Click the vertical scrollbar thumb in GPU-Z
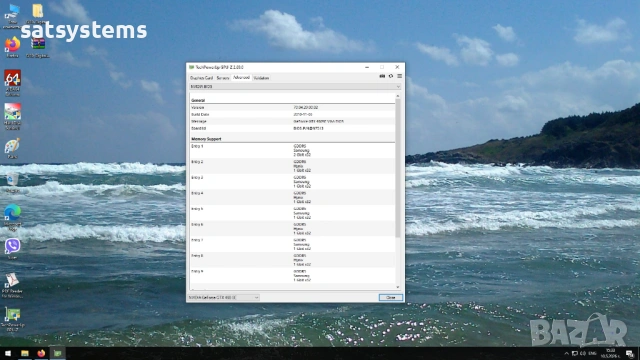This screenshot has height=360, width=640. [398, 167]
